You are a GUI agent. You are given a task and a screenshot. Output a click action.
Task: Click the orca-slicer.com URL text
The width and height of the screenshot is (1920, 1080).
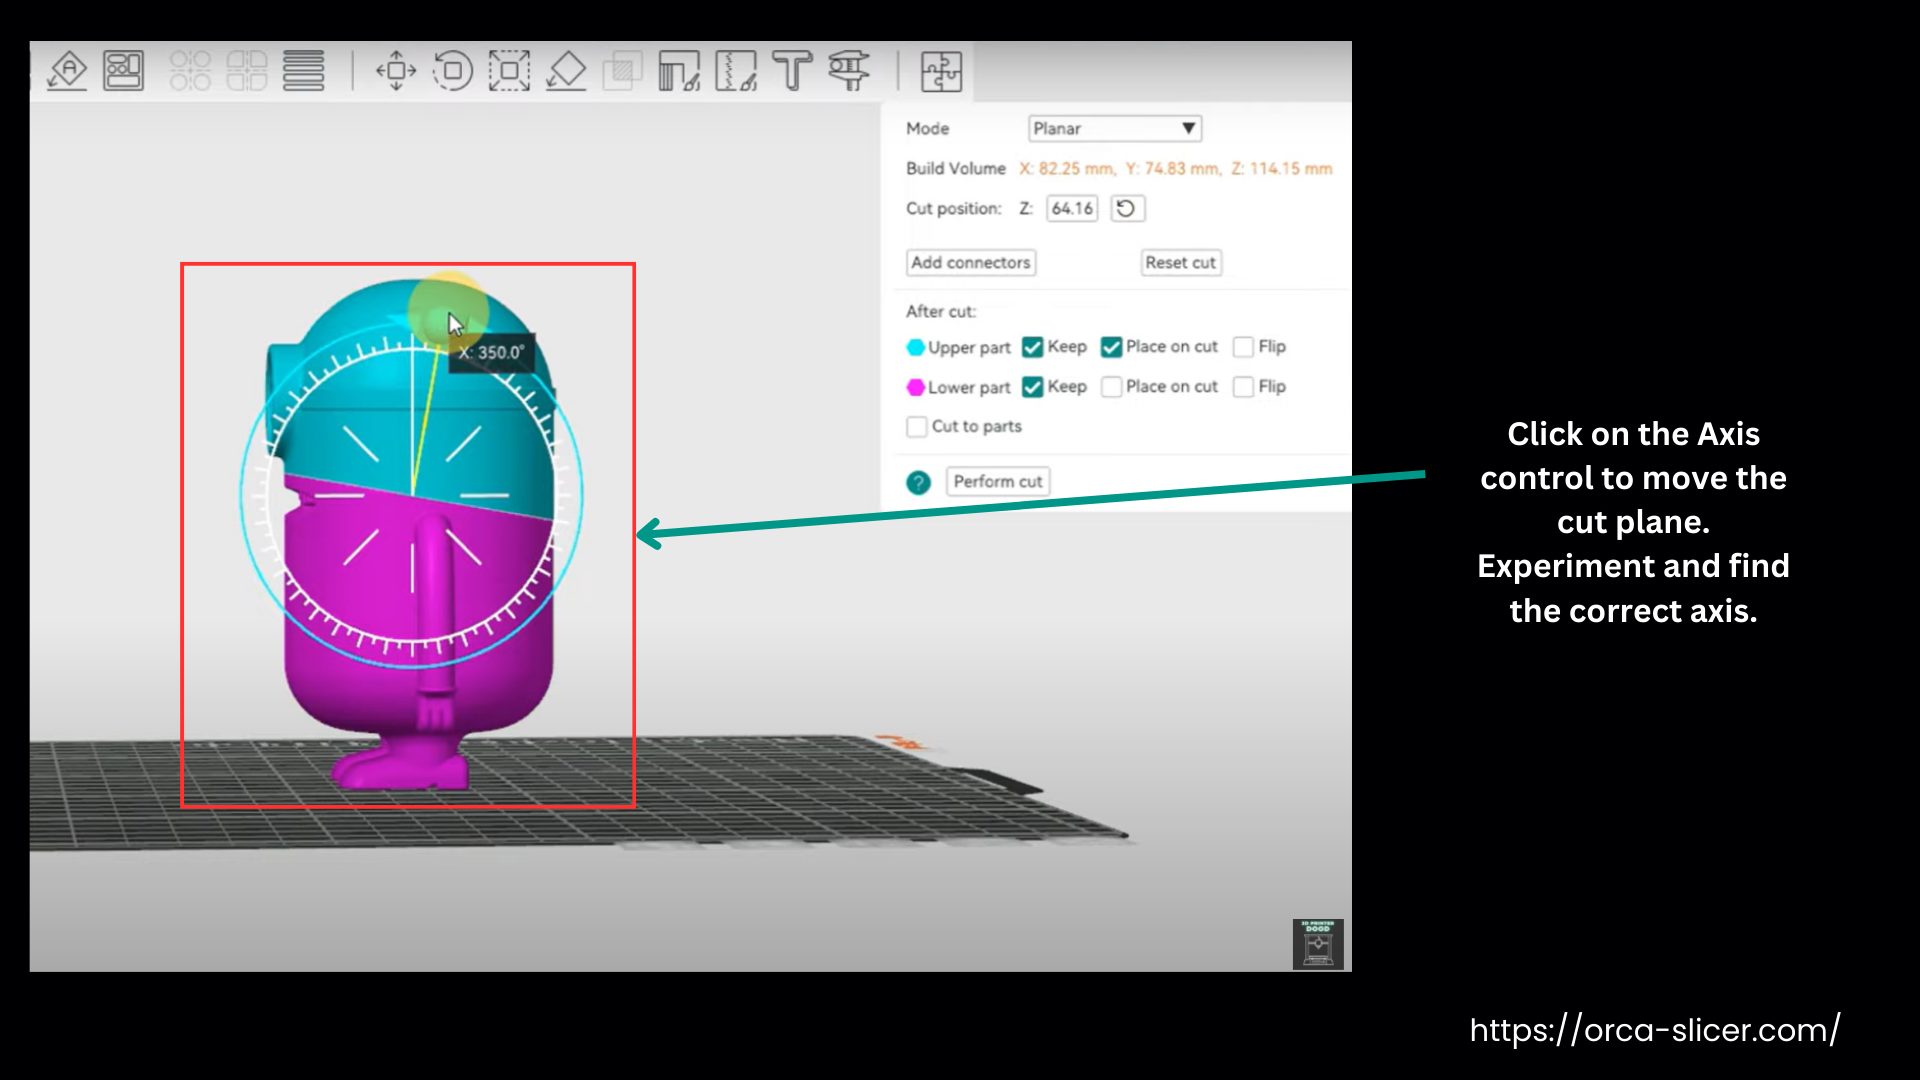coord(1655,1030)
